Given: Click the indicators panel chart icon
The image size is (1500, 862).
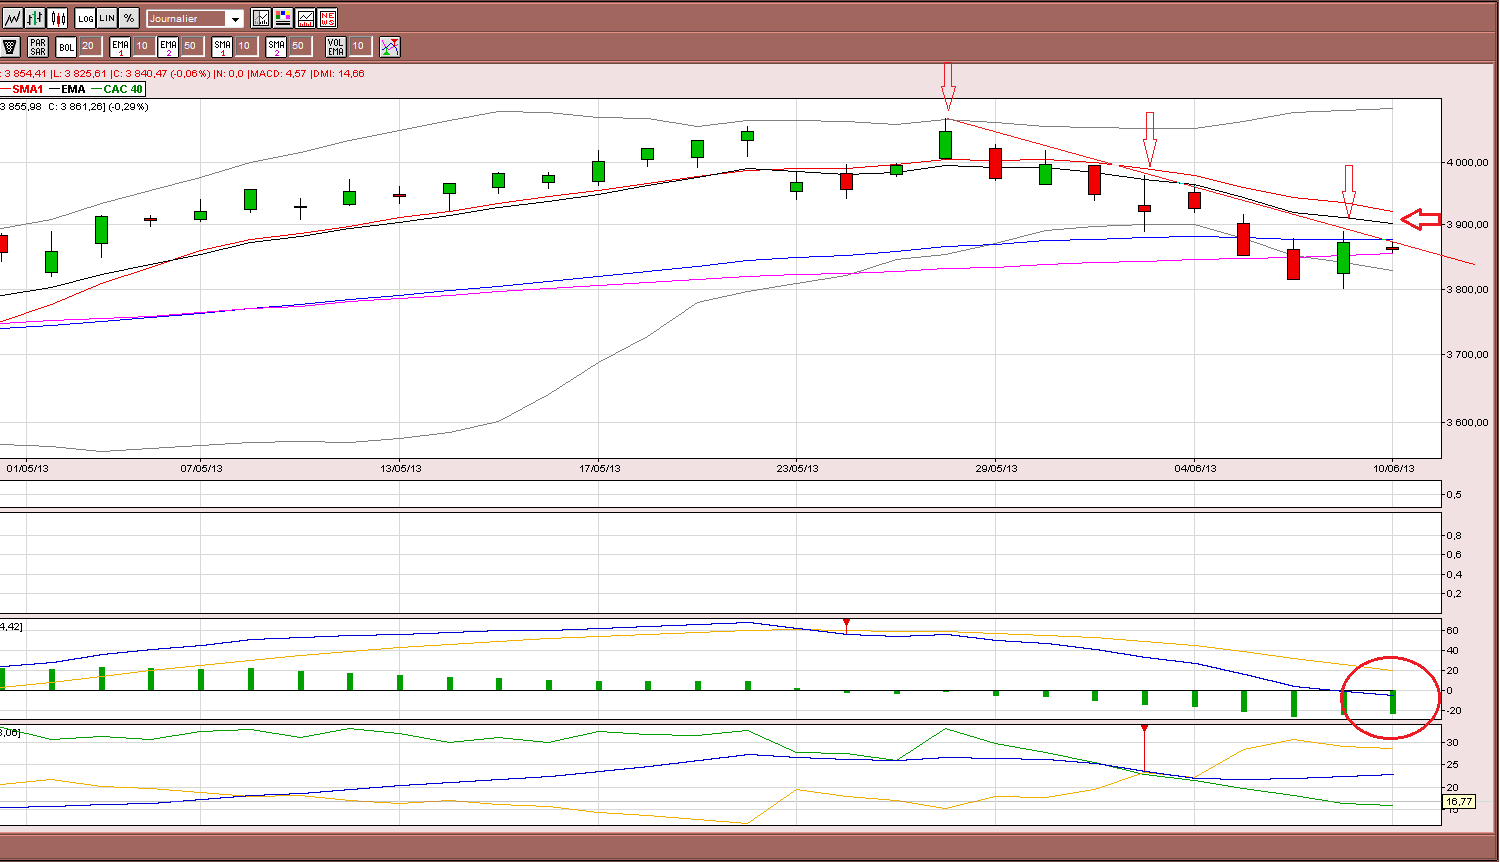Looking at the screenshot, I should click(x=305, y=18).
